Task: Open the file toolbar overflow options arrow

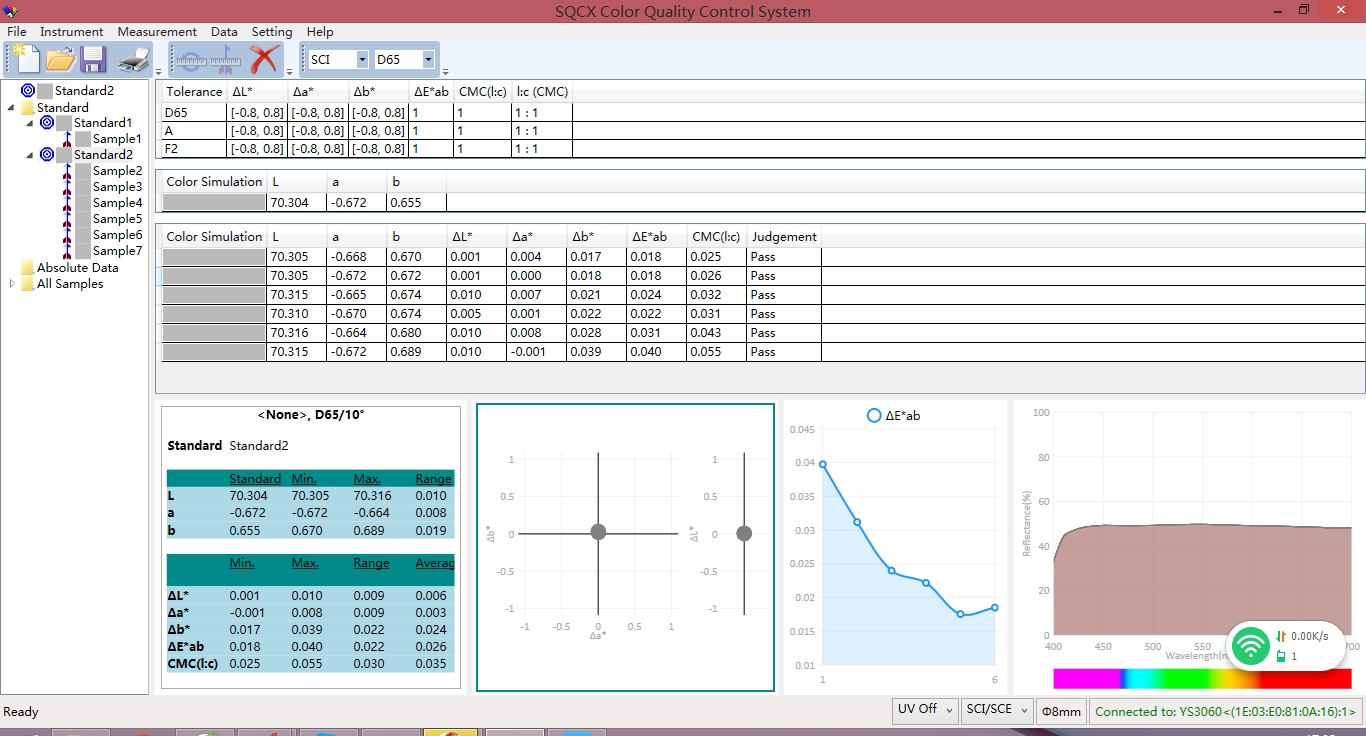Action: [159, 72]
